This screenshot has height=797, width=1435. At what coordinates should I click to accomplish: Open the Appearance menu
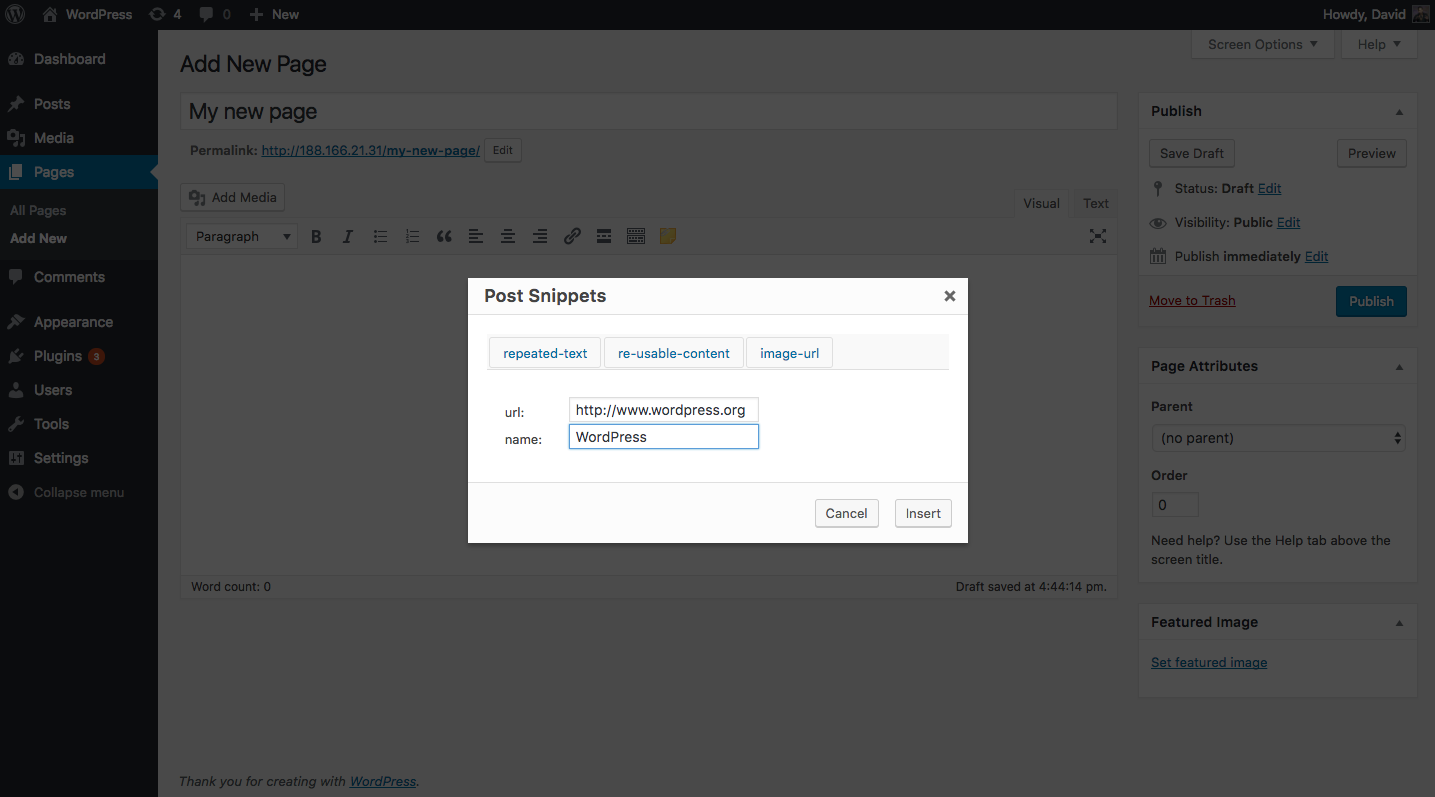[78, 322]
